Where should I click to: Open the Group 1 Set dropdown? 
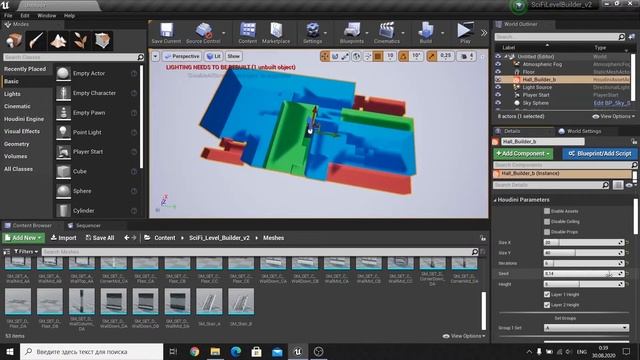click(x=586, y=328)
